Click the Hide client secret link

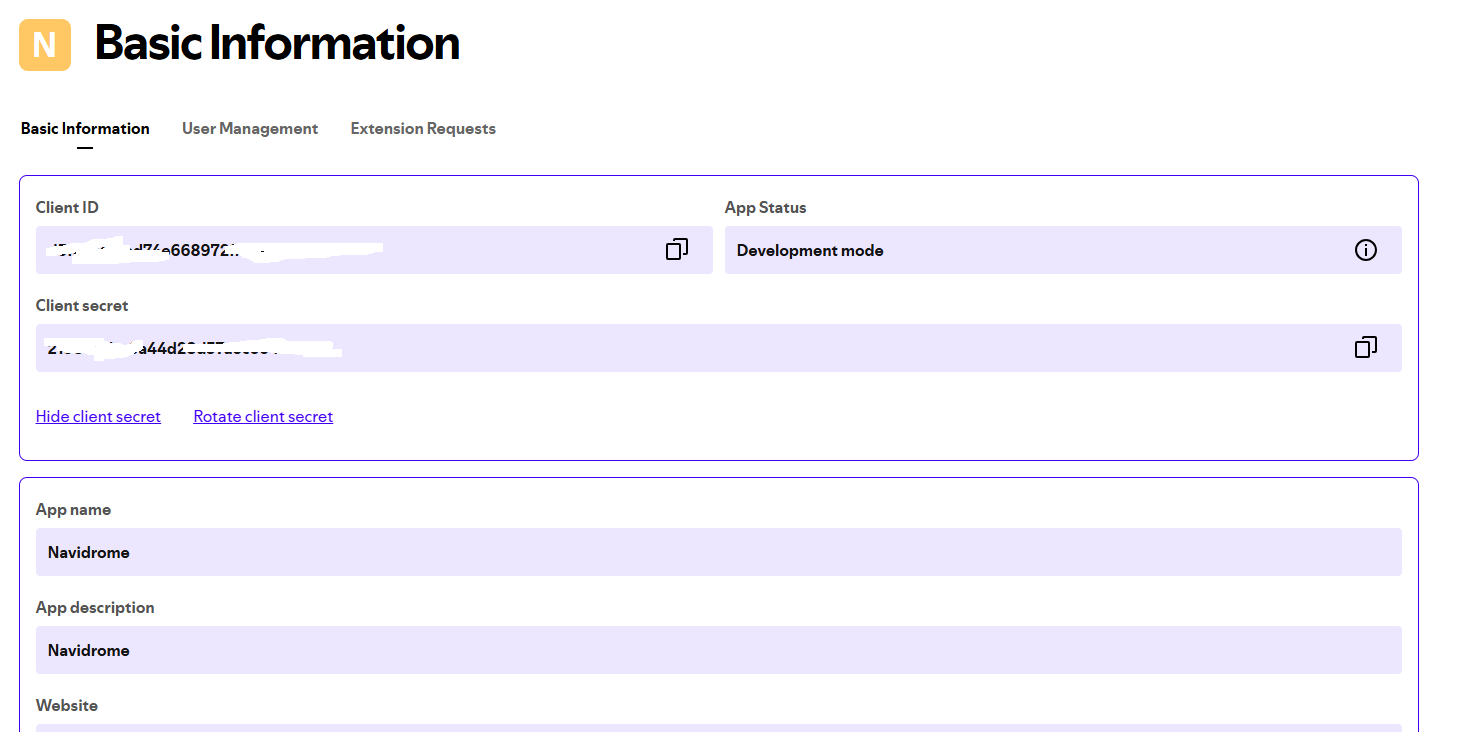coord(98,417)
